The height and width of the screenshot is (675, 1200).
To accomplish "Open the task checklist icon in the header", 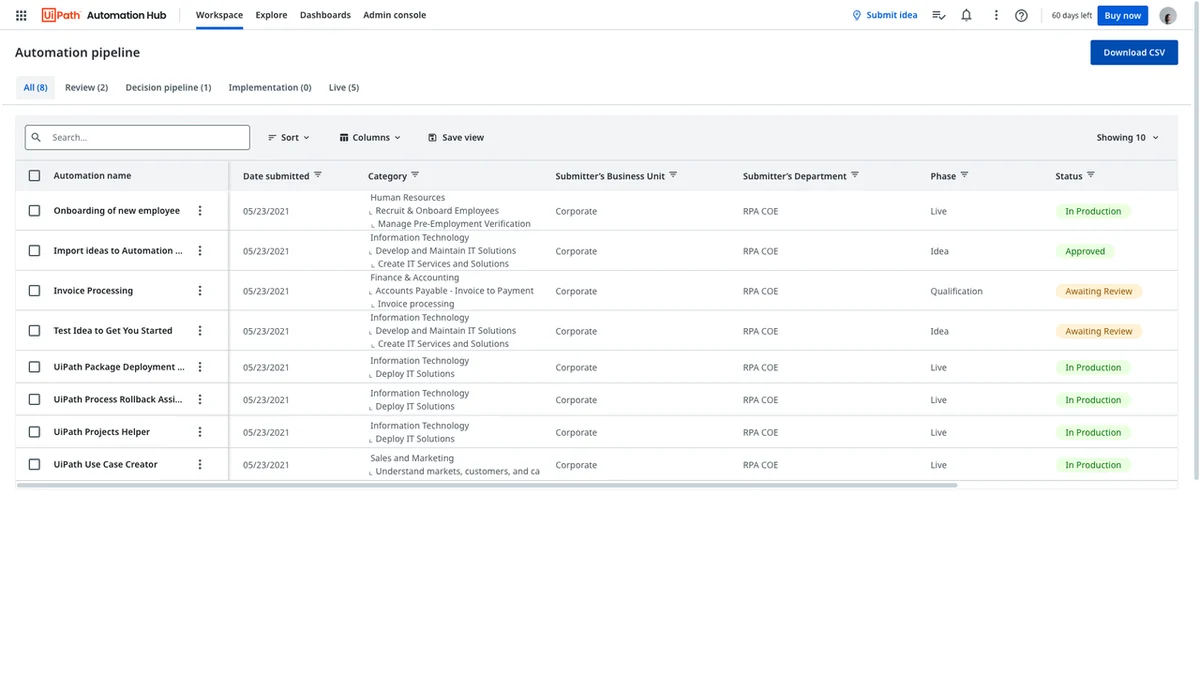I will [x=938, y=15].
